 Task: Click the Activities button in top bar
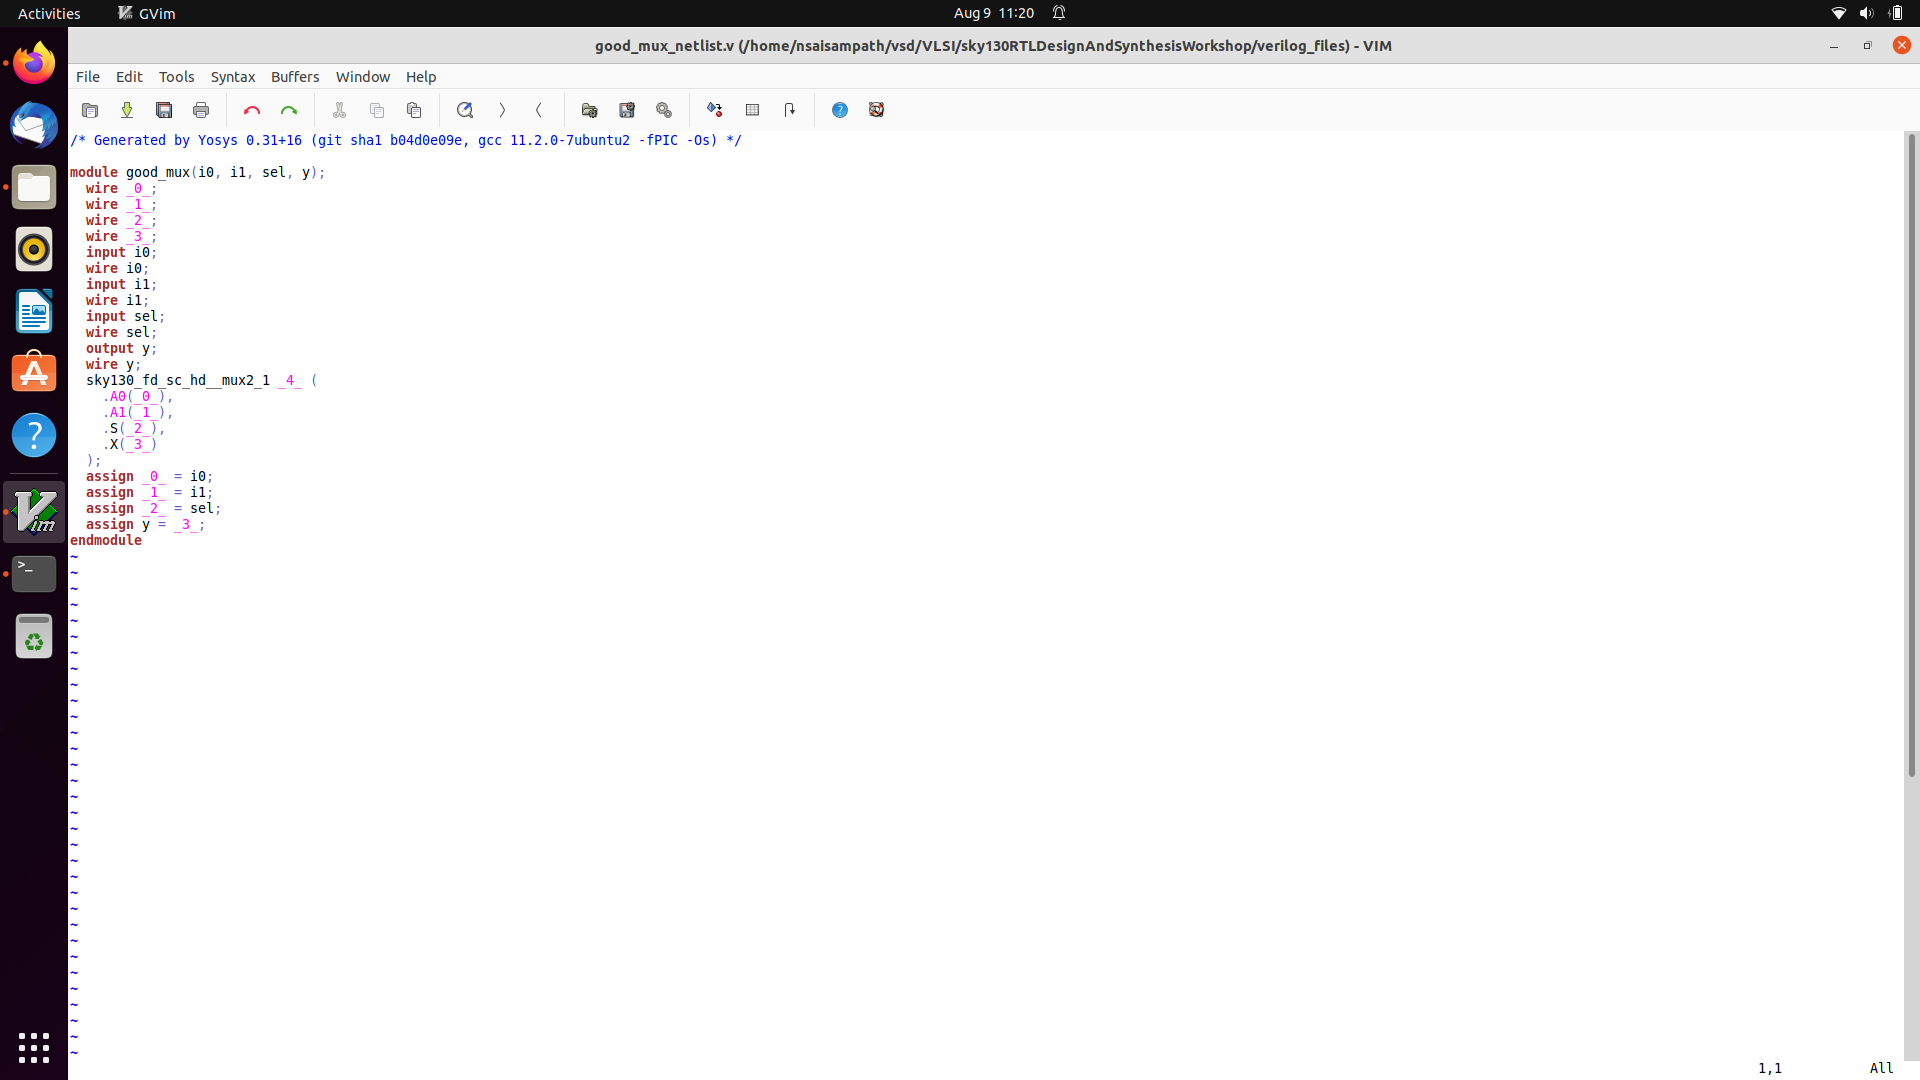(x=49, y=13)
